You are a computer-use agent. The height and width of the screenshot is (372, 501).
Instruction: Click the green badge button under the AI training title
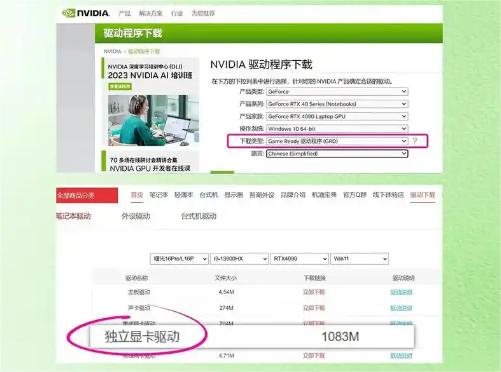(120, 86)
